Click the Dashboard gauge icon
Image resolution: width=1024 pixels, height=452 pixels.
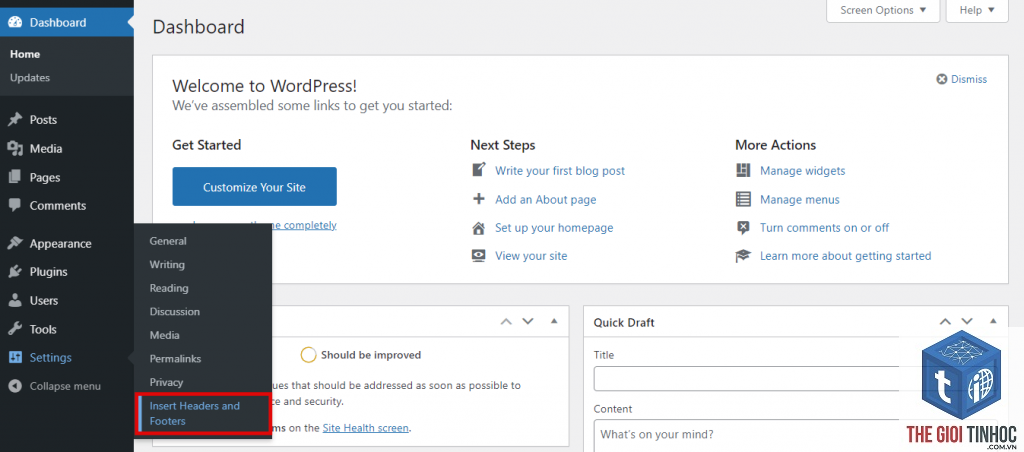point(15,22)
